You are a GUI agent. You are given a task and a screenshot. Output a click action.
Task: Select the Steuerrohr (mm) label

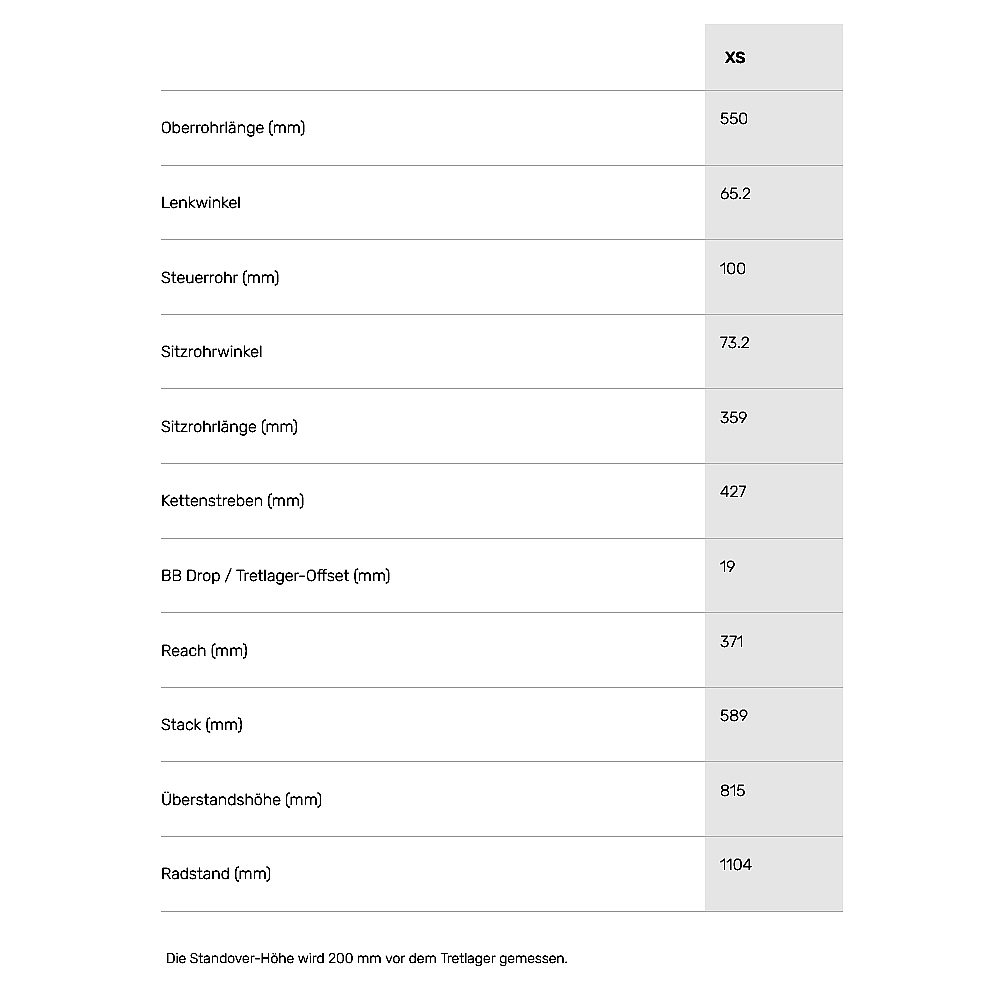point(220,277)
